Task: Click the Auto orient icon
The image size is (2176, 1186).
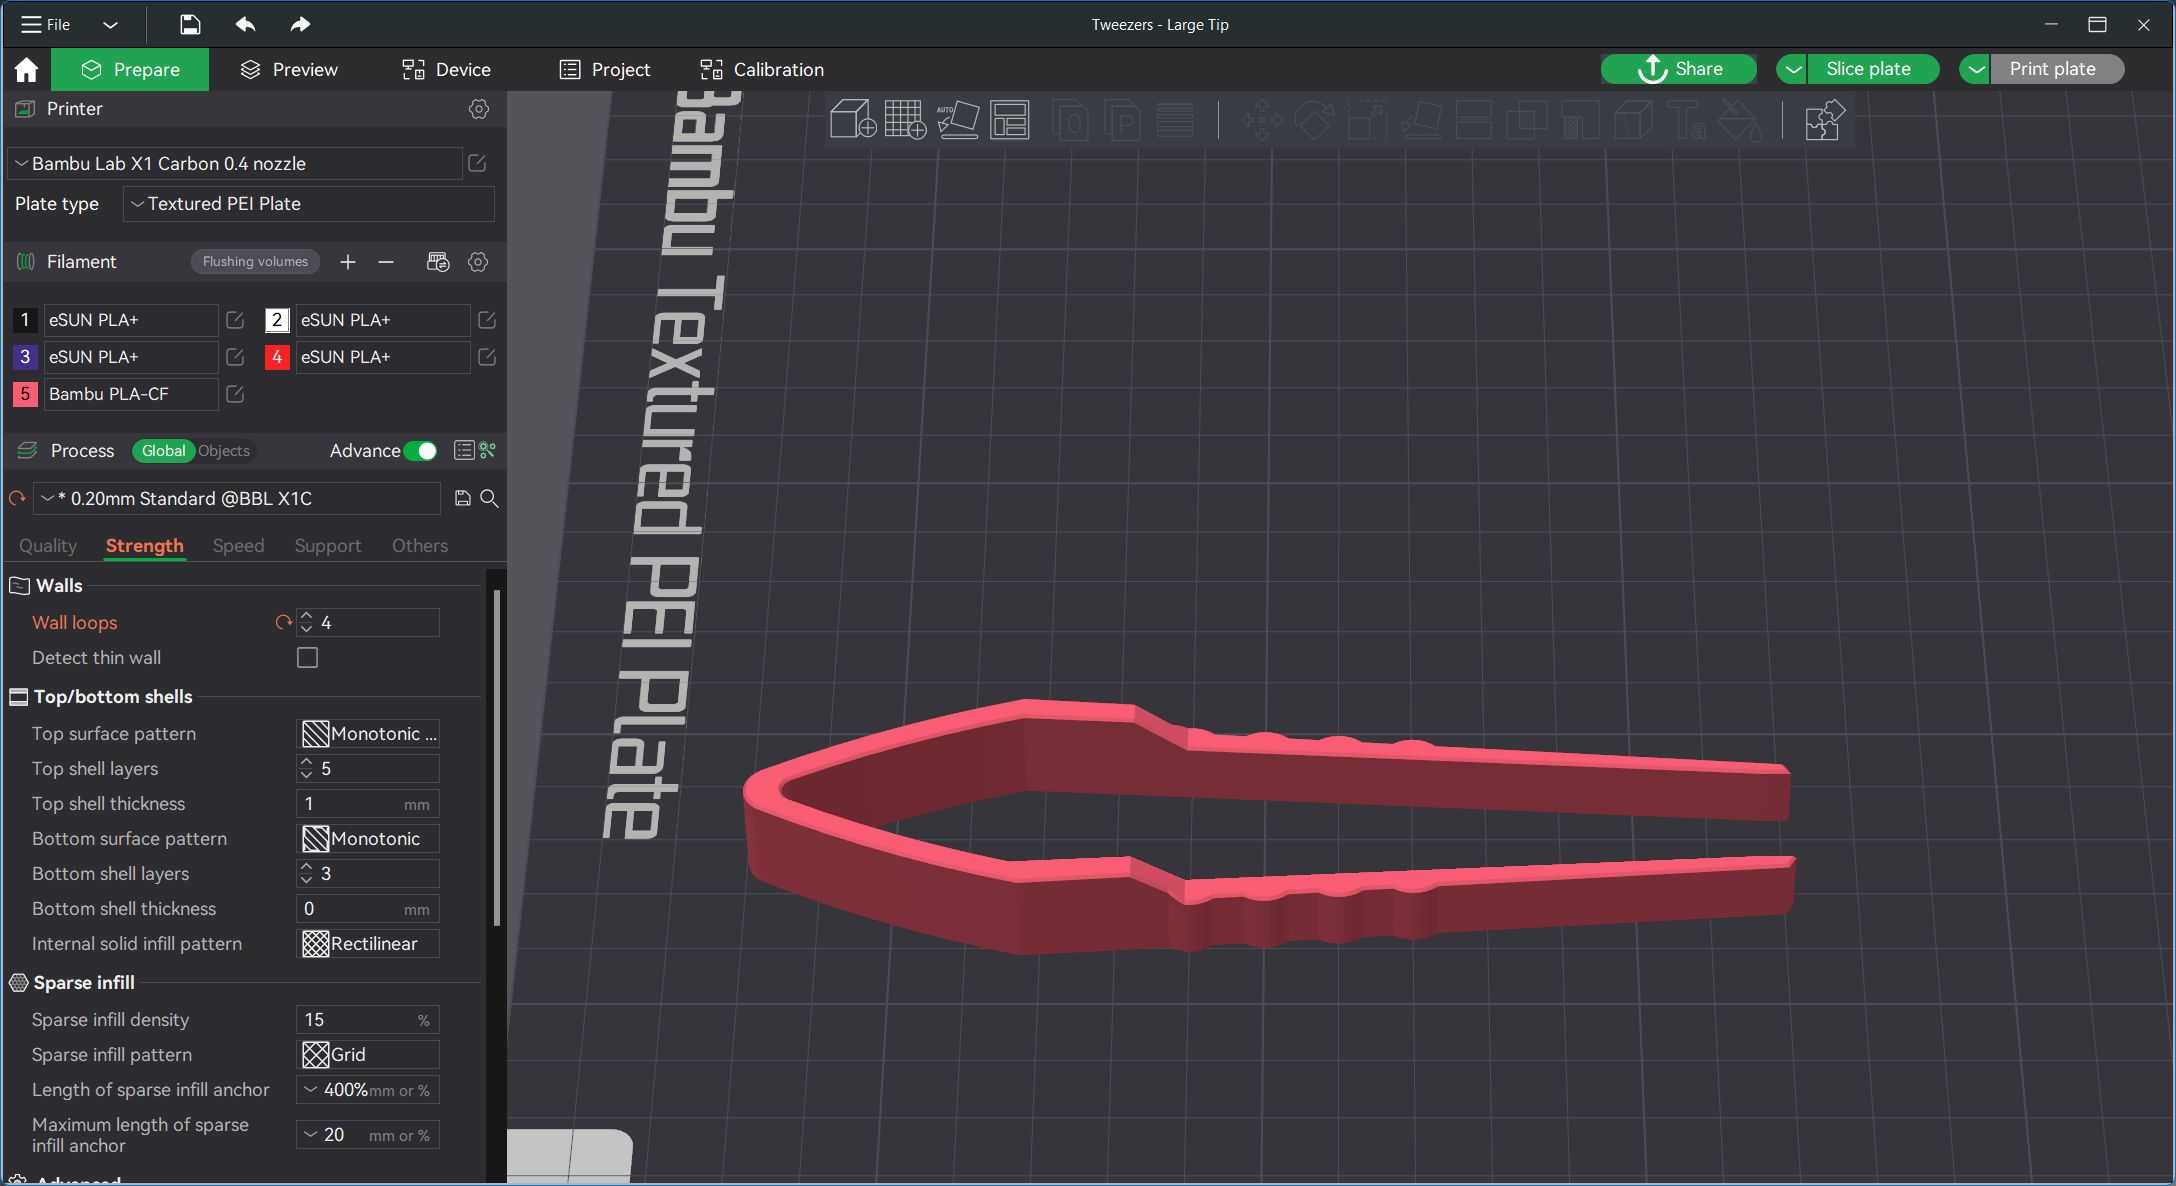Action: (957, 120)
